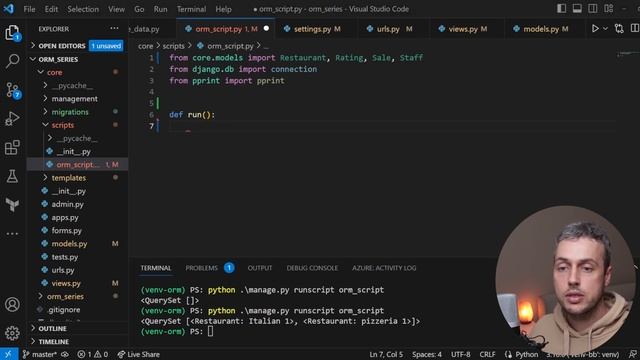
Task: Toggle the Primary Side Bar layout icon
Action: click(x=561, y=8)
